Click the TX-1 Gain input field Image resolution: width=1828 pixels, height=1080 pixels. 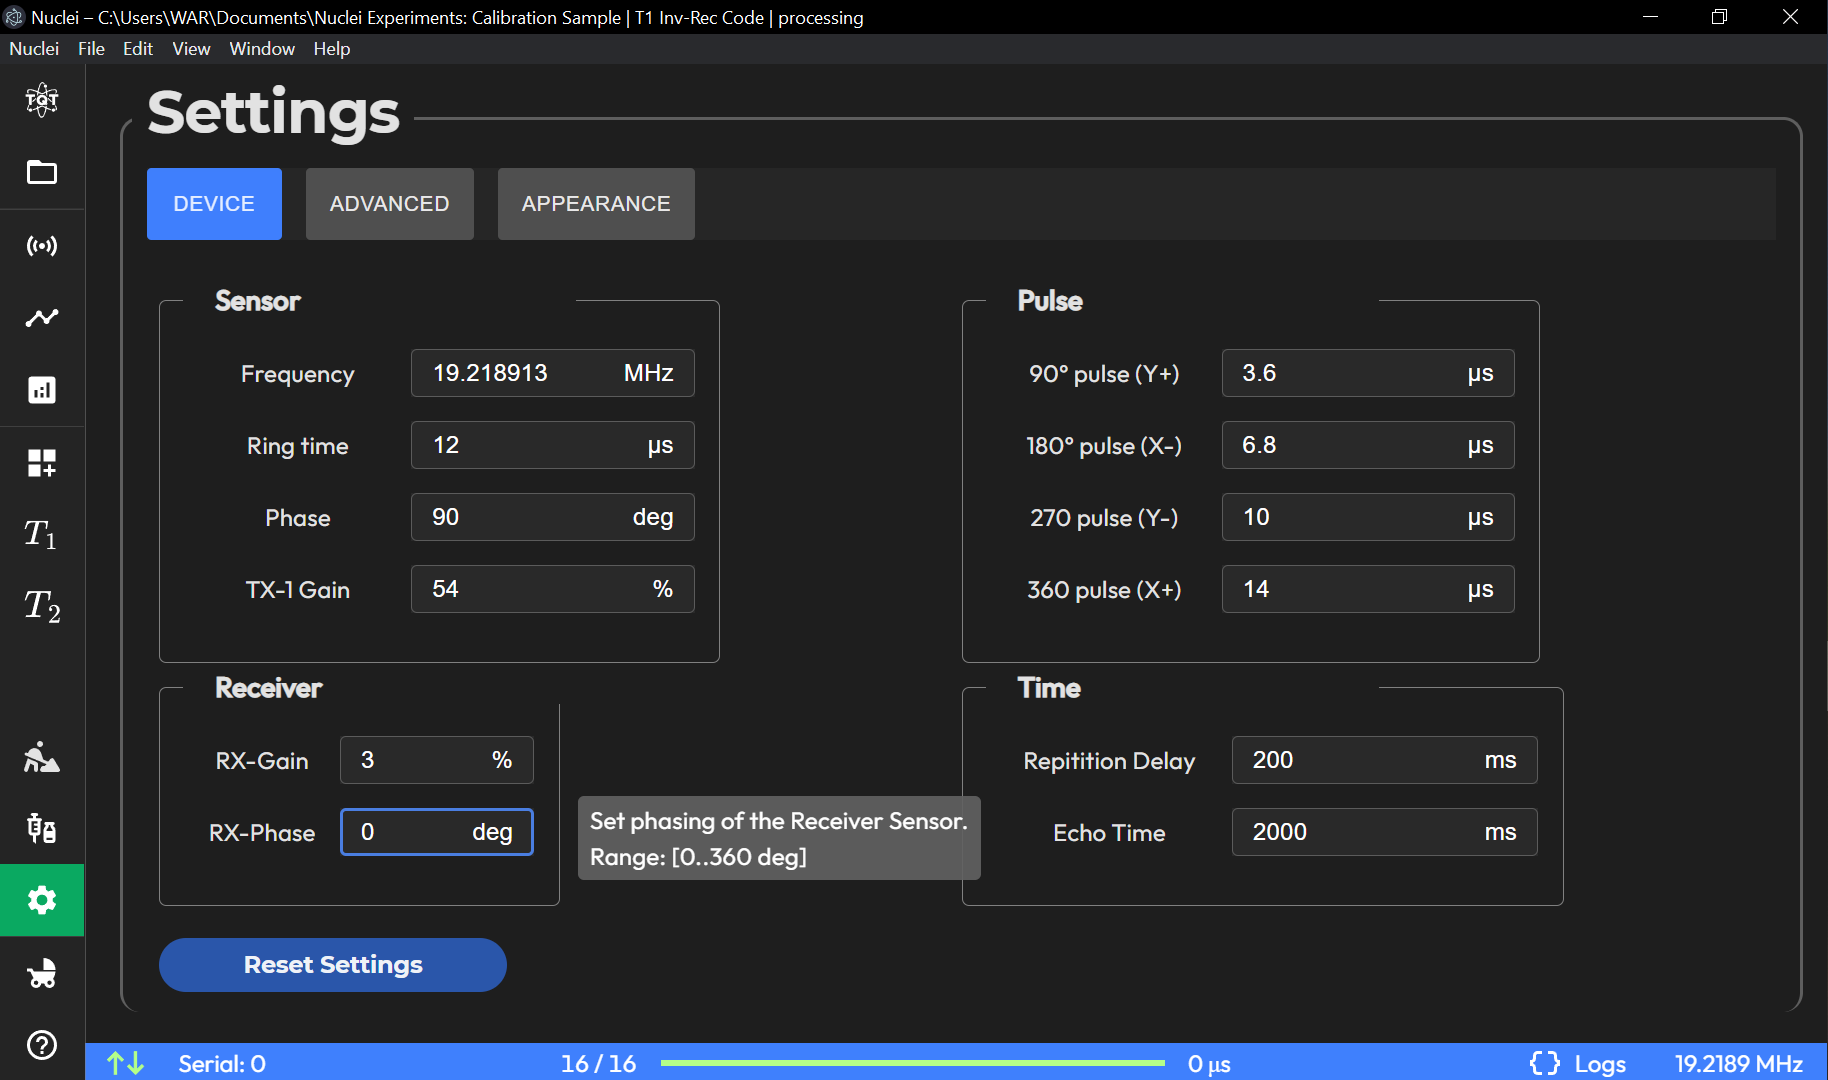(x=553, y=589)
